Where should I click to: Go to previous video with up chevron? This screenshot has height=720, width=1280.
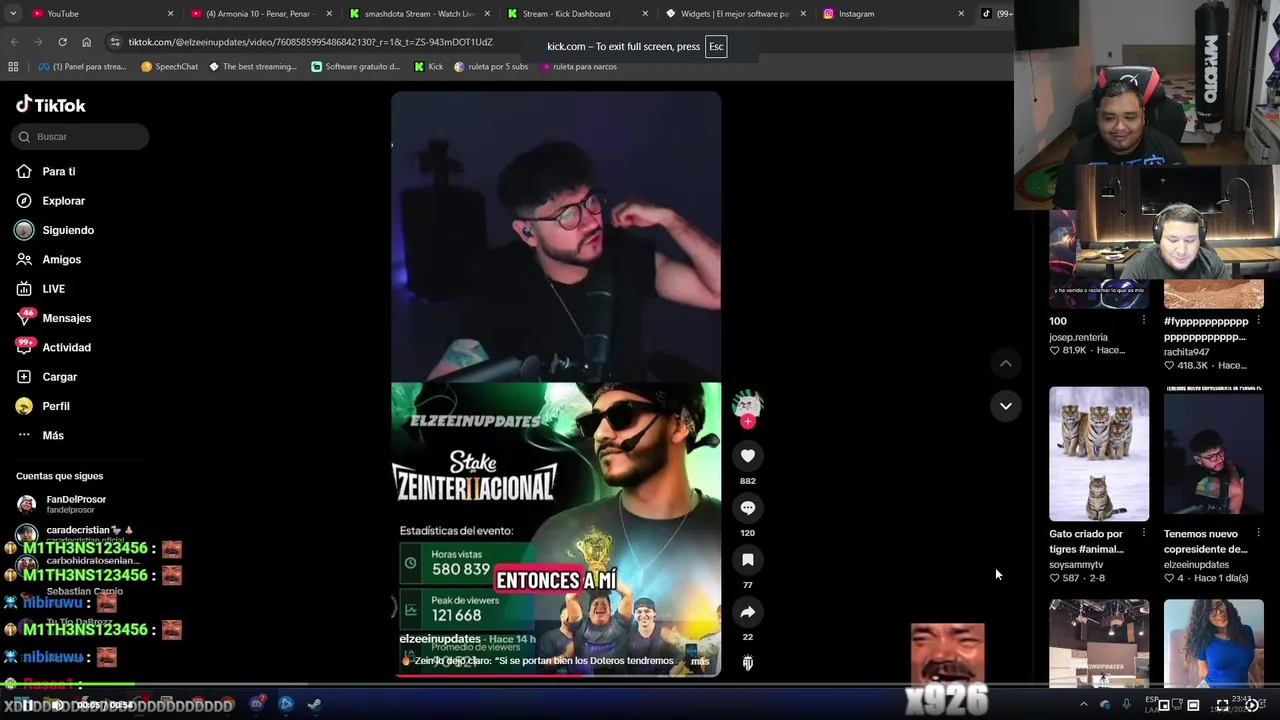tap(1006, 364)
